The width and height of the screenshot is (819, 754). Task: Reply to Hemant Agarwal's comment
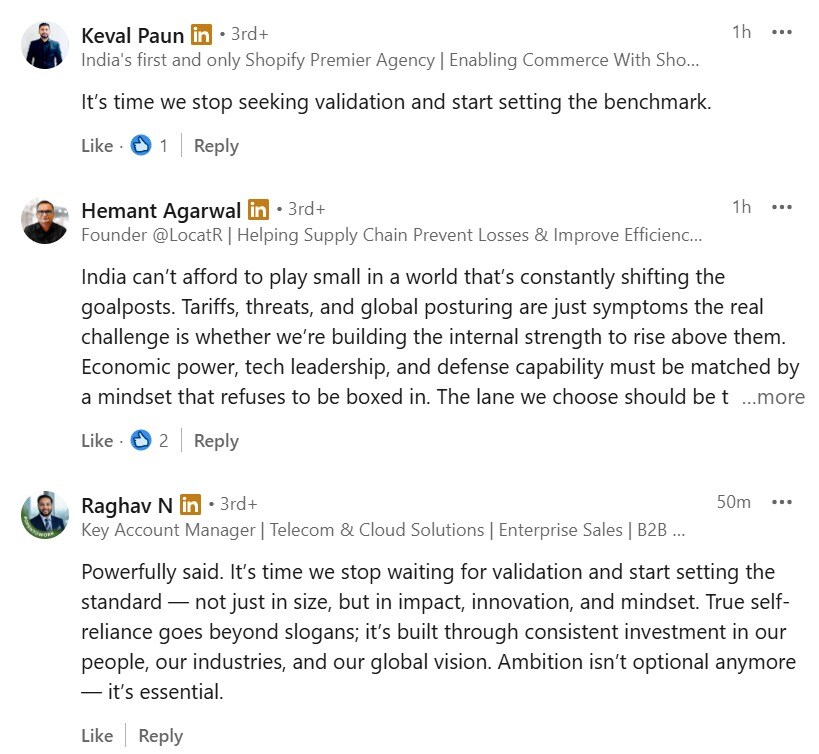[x=216, y=441]
